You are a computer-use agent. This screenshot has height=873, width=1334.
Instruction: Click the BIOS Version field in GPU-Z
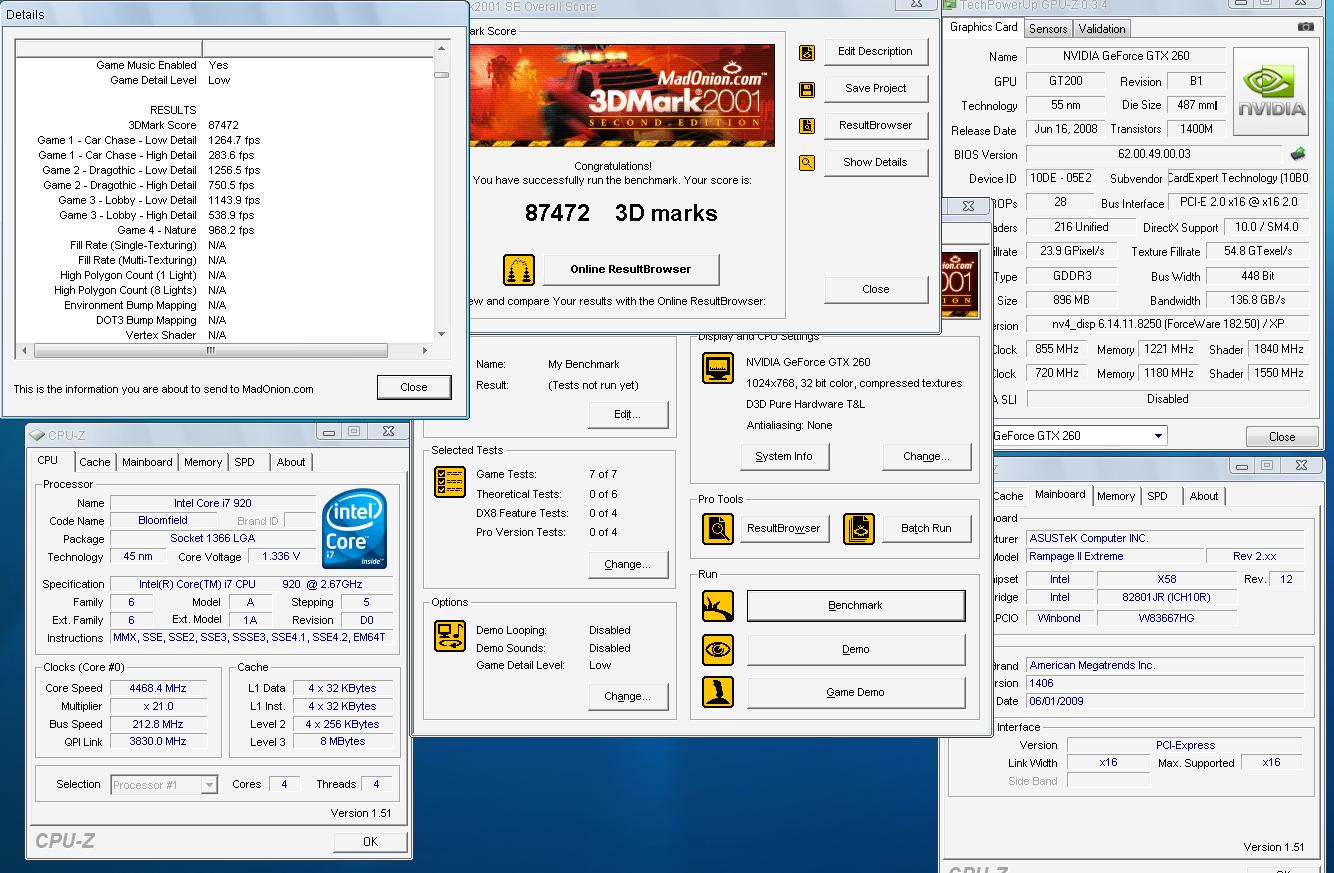1154,155
